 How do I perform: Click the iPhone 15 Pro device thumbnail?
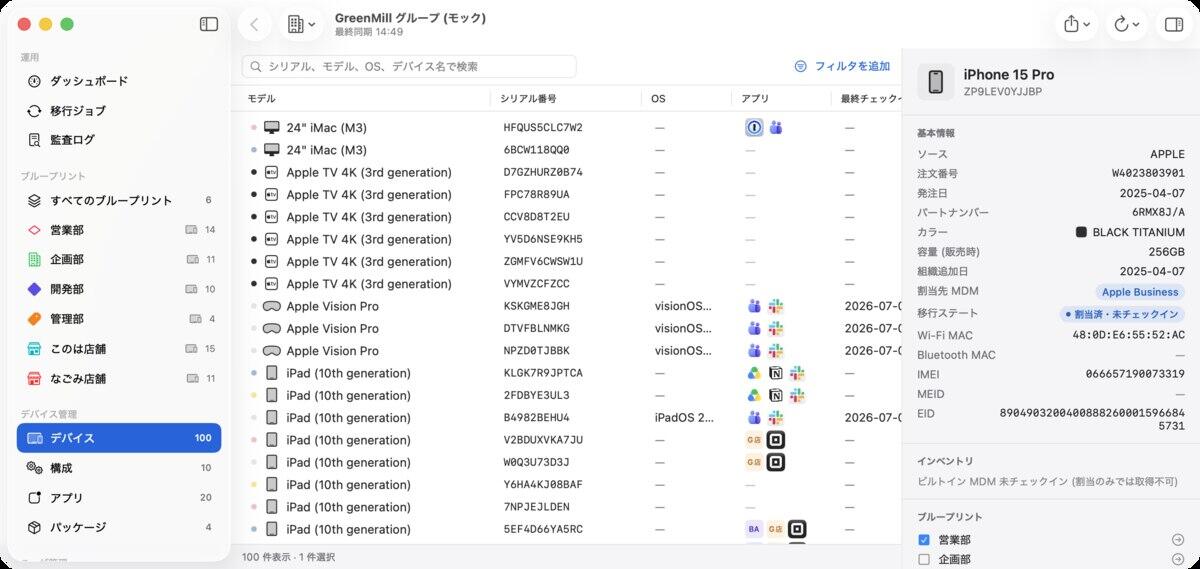[x=935, y=82]
